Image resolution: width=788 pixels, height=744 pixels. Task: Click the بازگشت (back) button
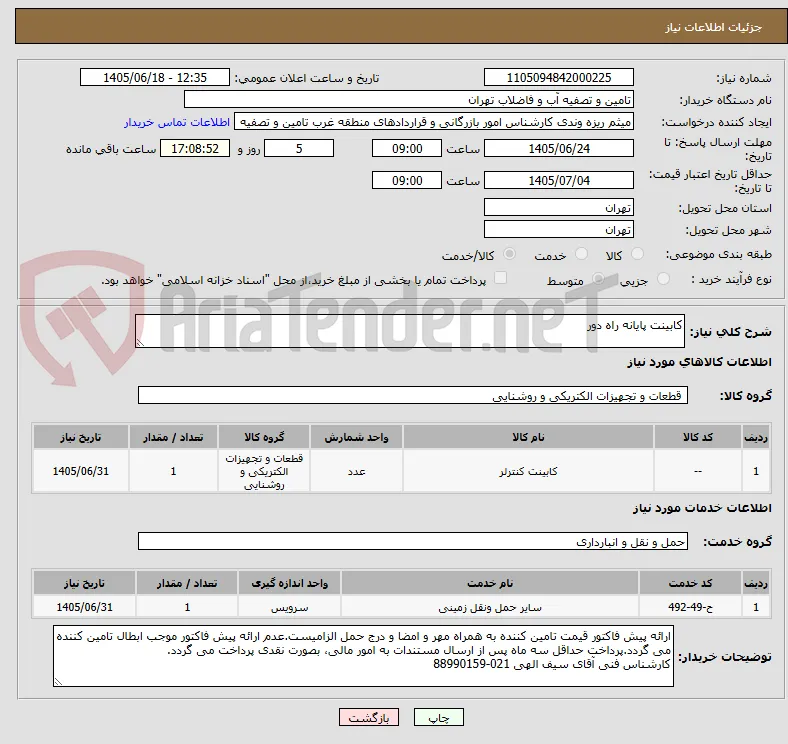coord(369,717)
